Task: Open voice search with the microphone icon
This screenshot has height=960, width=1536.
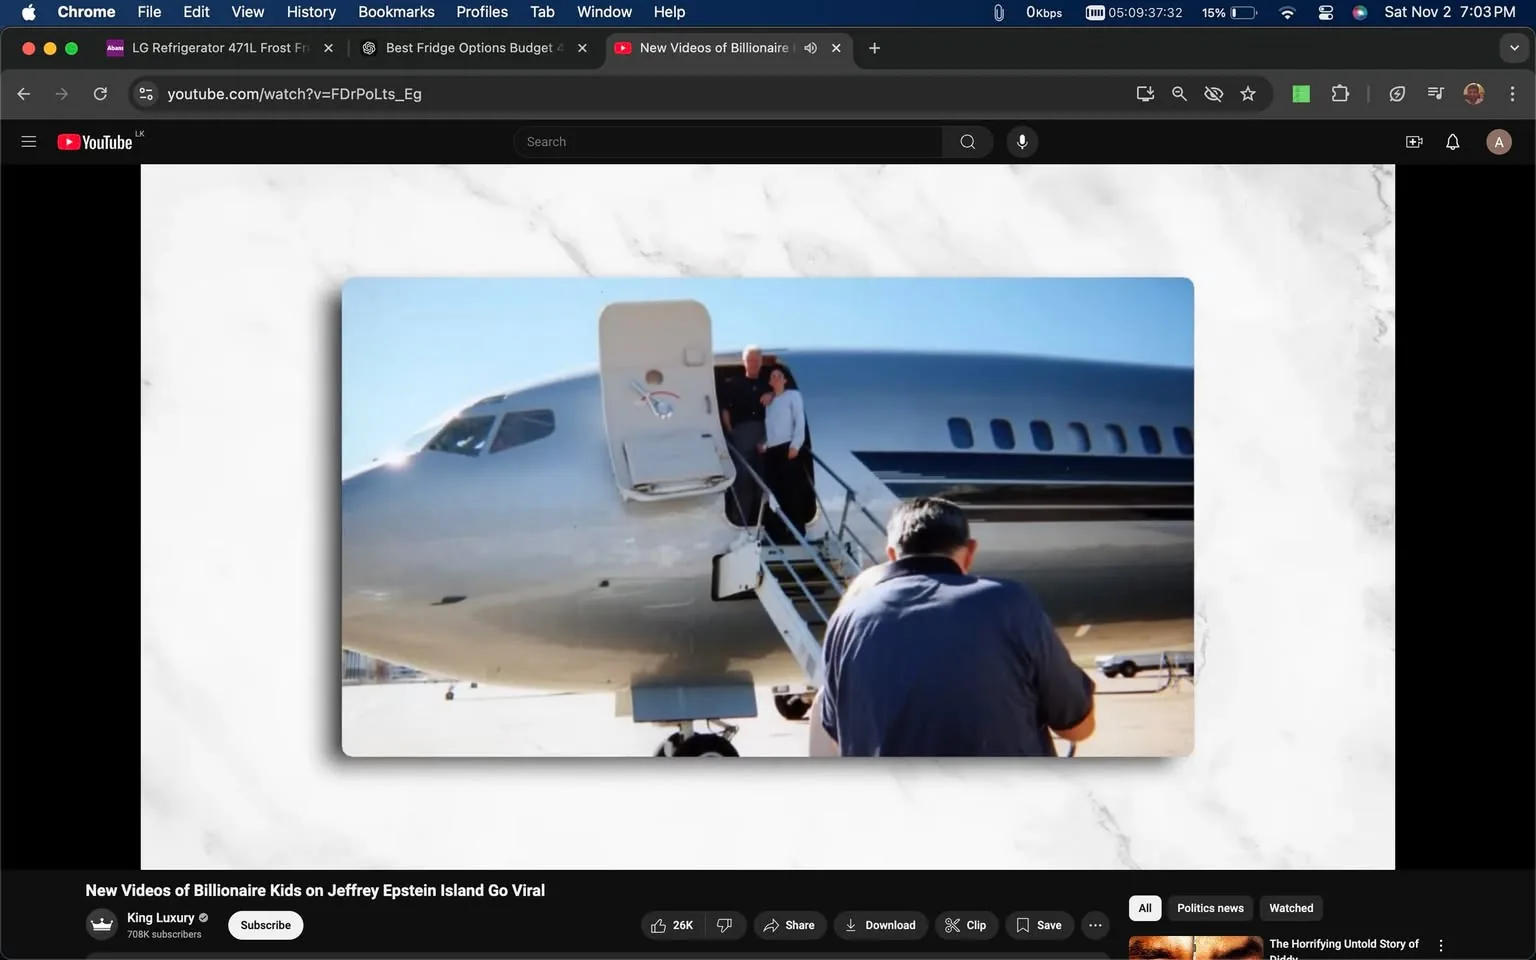Action: 1021,141
